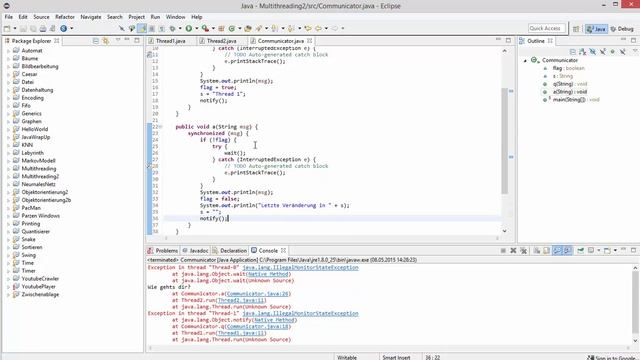Open the File menu

(x=9, y=17)
